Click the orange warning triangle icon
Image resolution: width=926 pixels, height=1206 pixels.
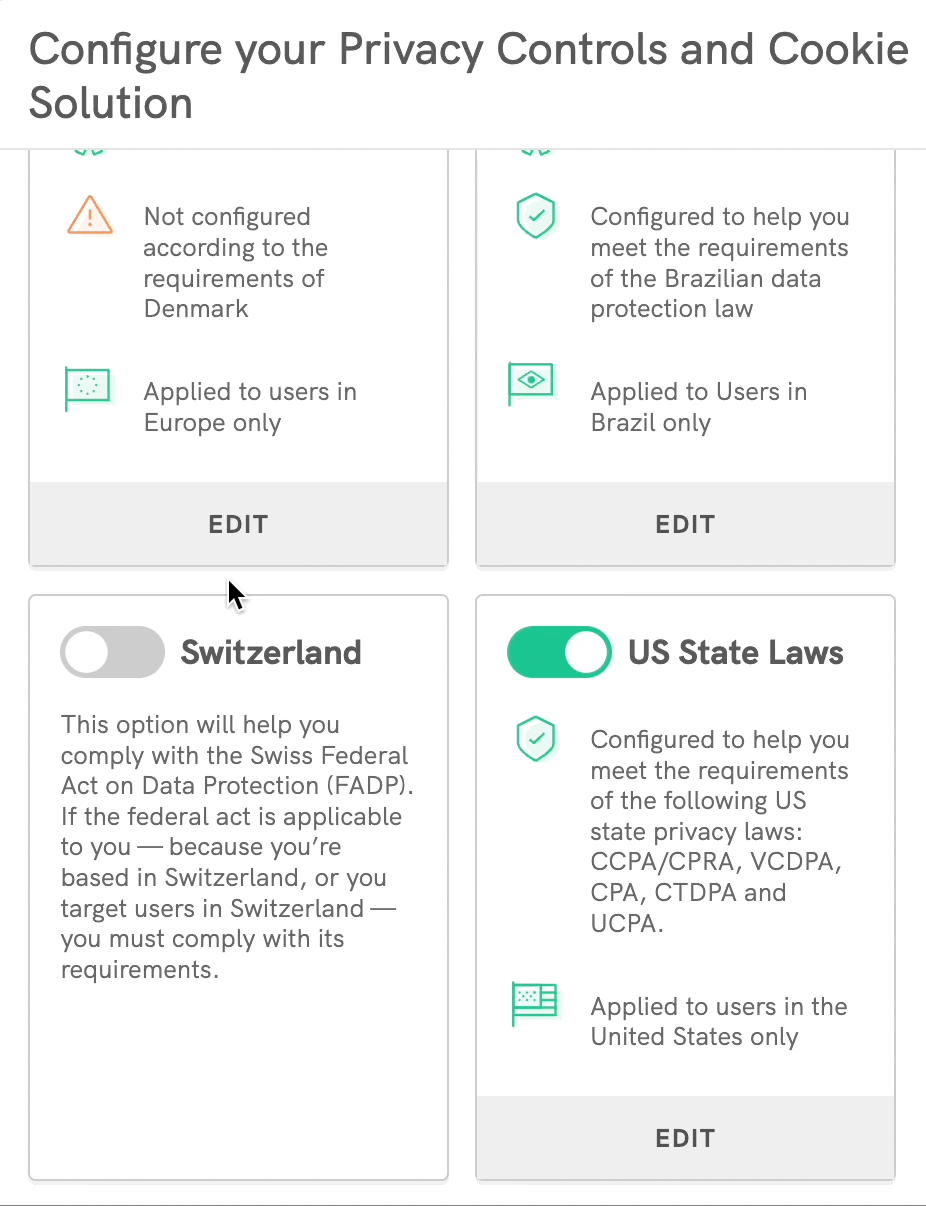(x=89, y=215)
